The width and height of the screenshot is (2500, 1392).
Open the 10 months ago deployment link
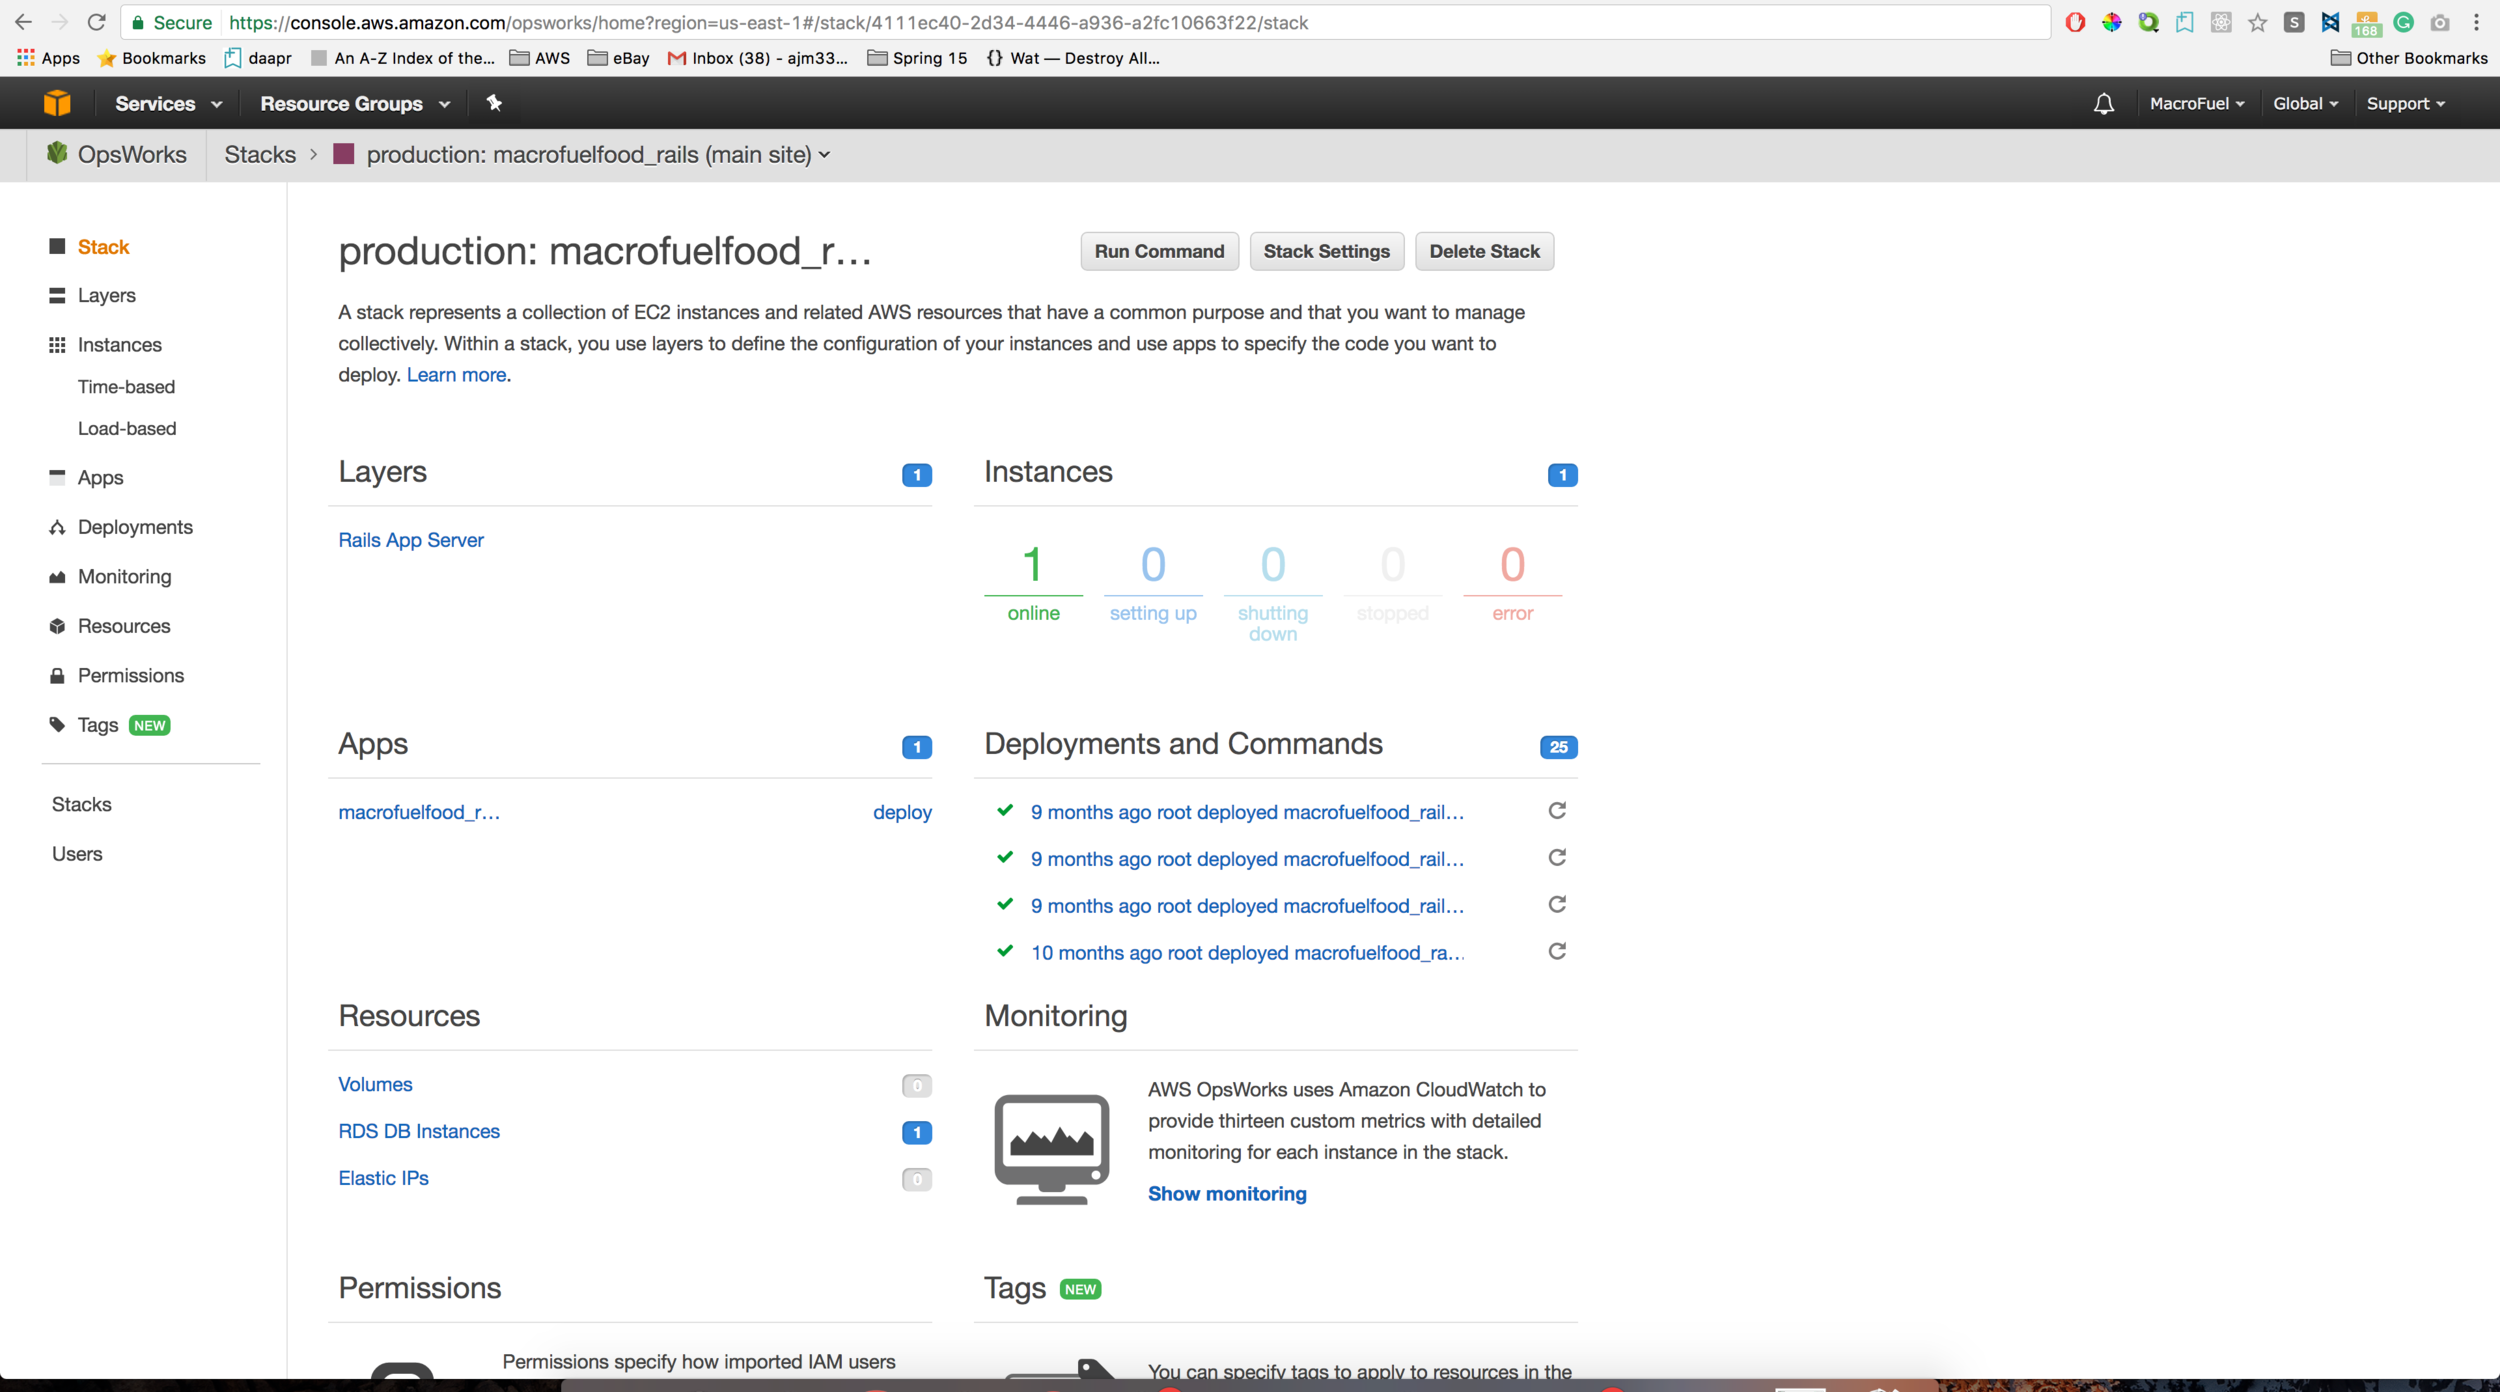tap(1247, 953)
